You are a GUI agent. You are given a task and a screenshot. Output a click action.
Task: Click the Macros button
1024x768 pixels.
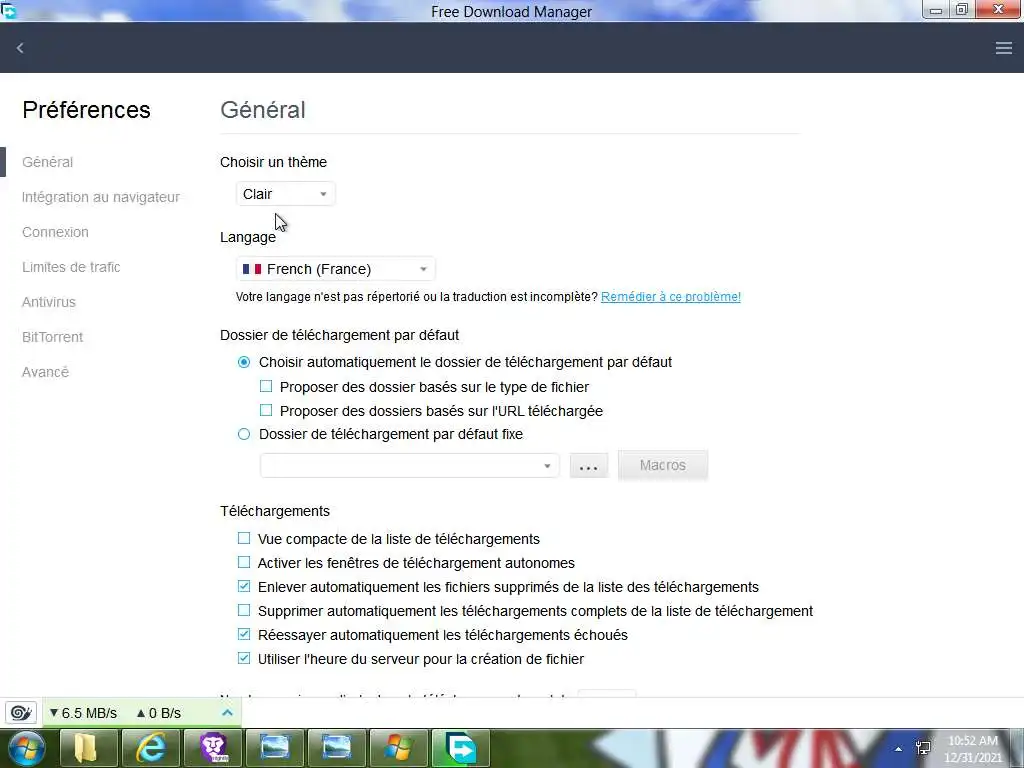pos(663,465)
